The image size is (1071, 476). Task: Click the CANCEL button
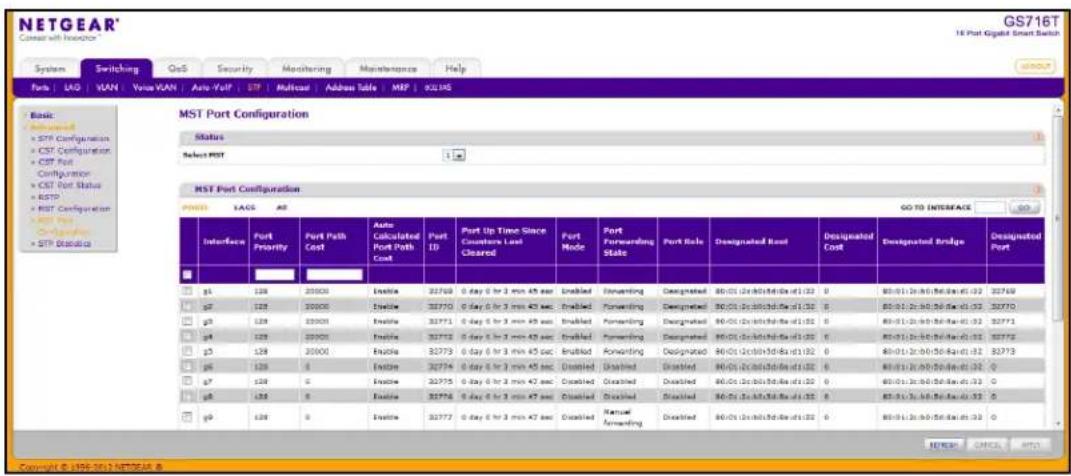pos(986,445)
